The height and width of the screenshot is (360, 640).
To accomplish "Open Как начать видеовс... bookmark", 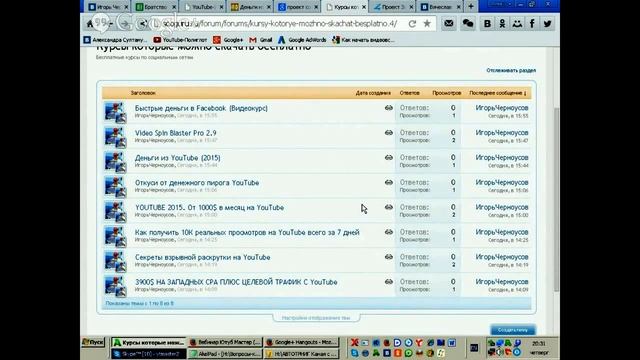I will click(x=363, y=40).
